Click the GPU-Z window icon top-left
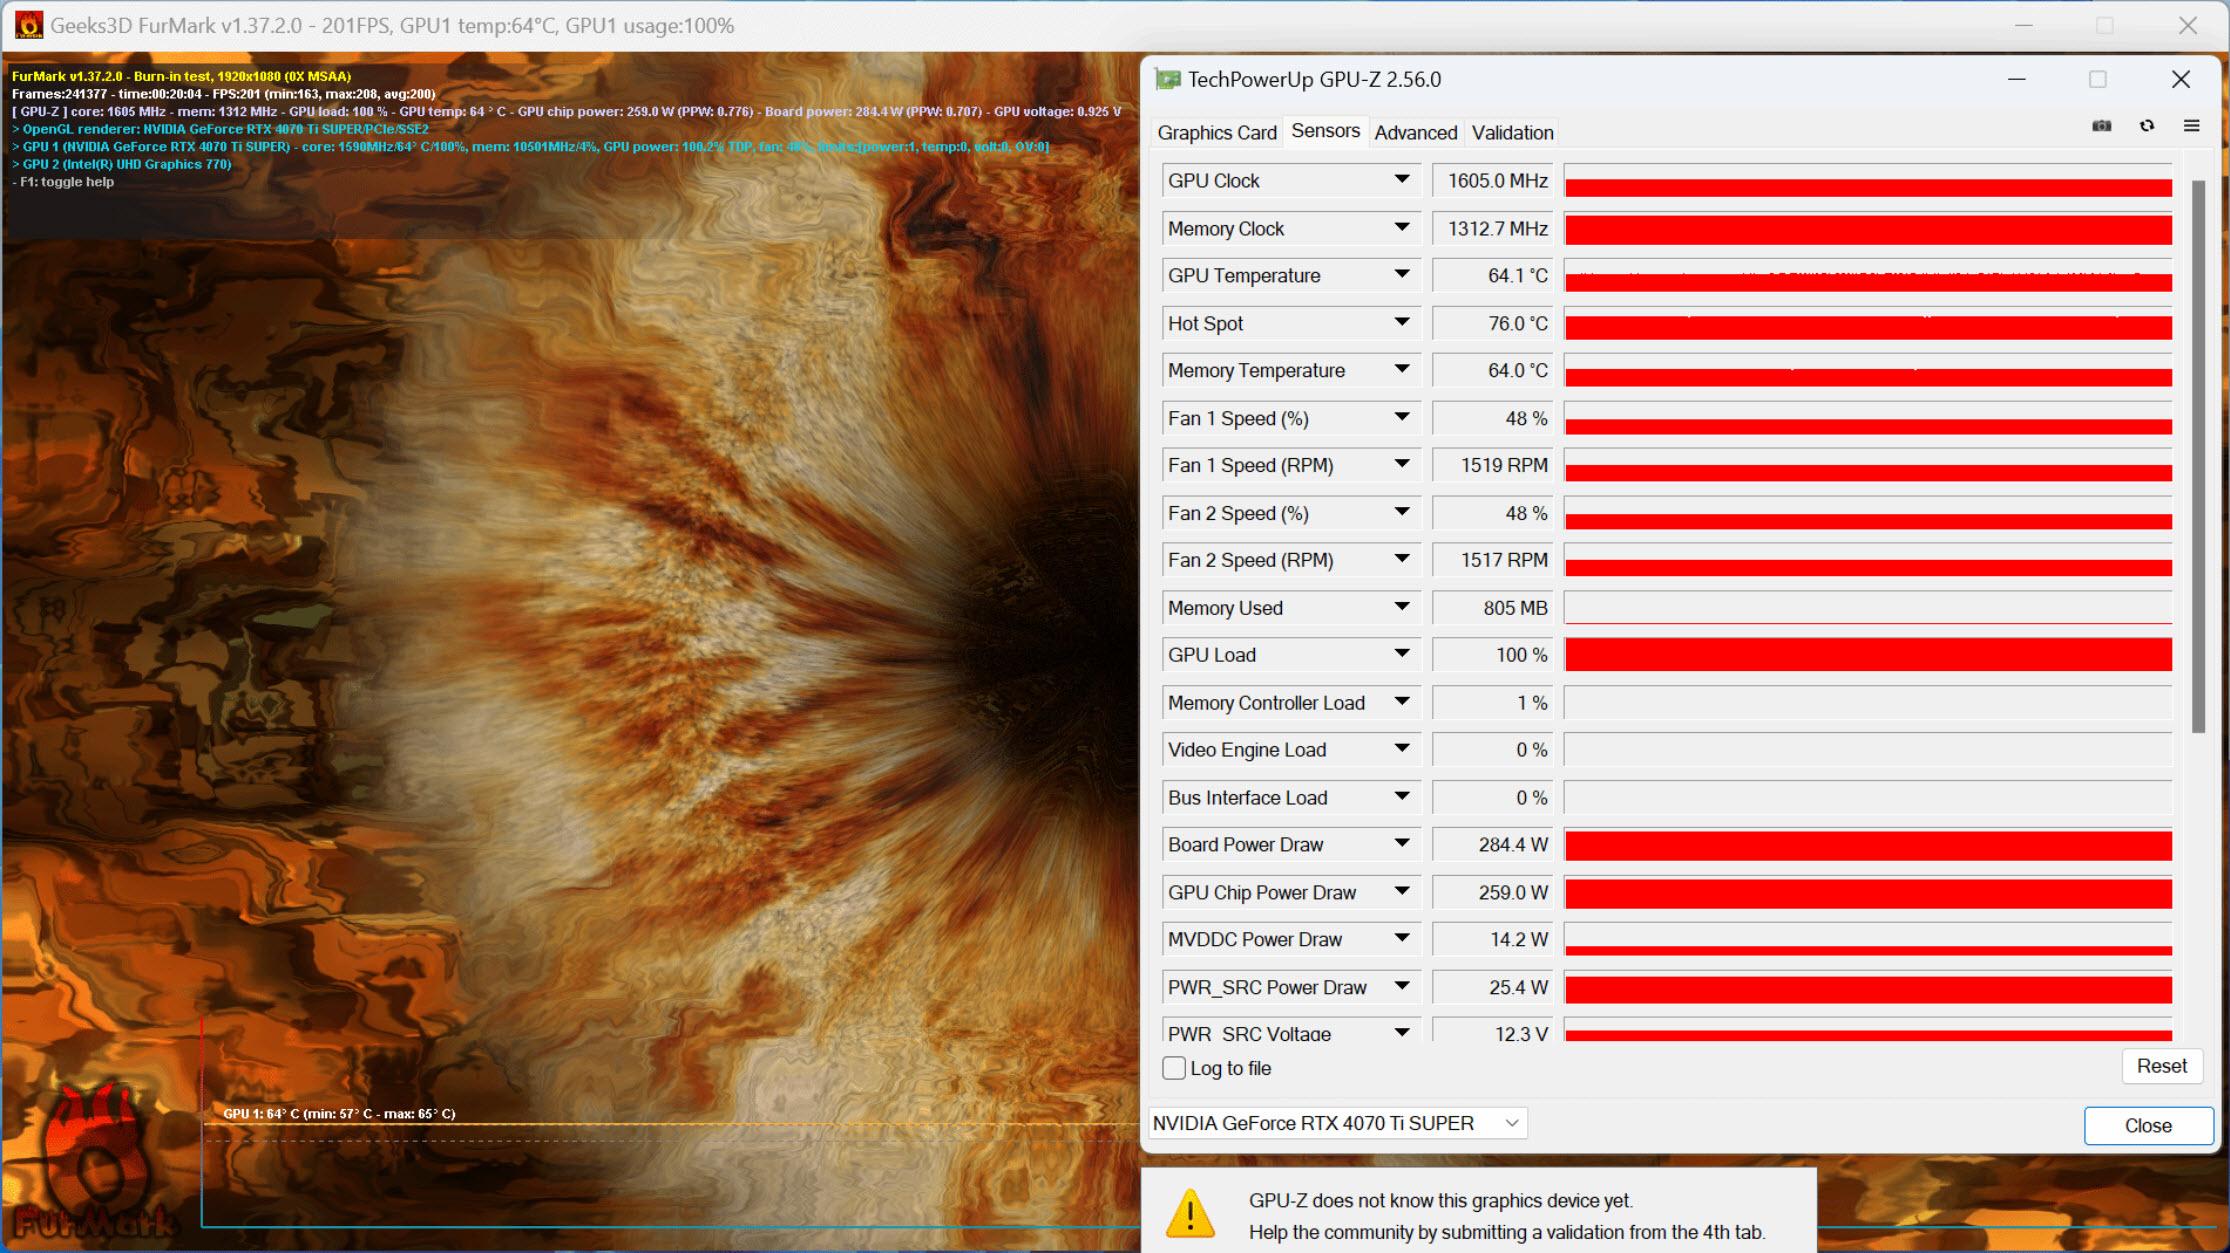The width and height of the screenshot is (2230, 1253). (x=1167, y=80)
